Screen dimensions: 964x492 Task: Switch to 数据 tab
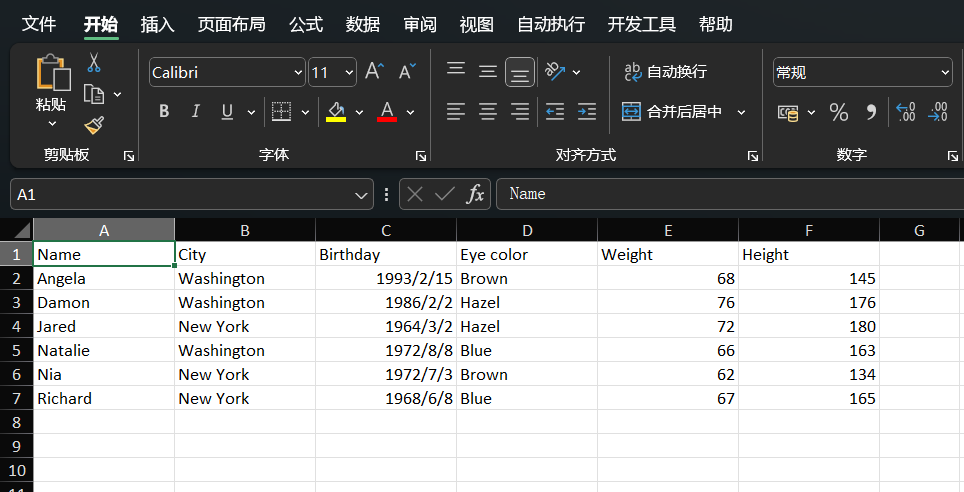(363, 25)
